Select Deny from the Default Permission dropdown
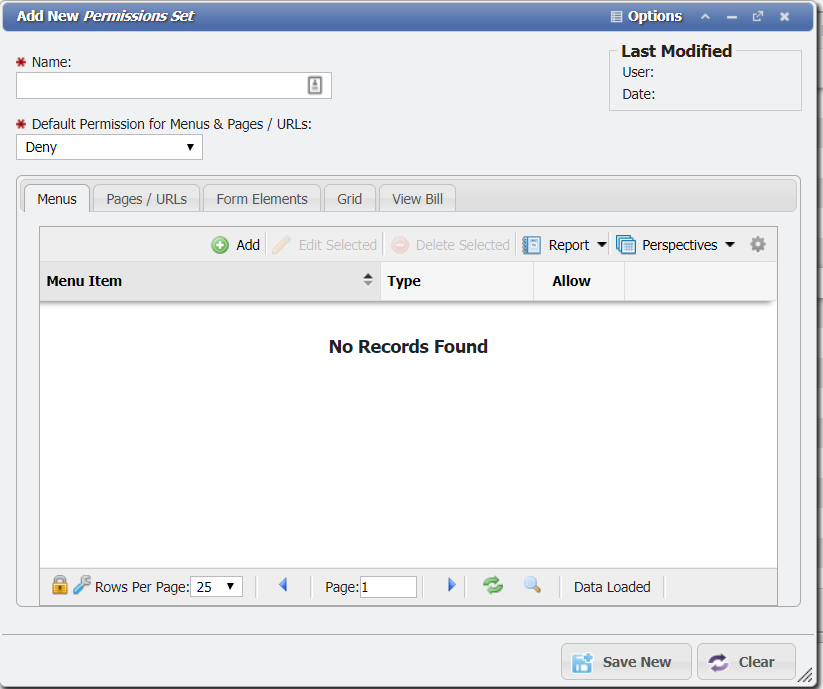Image resolution: width=823 pixels, height=689 pixels. [108, 147]
